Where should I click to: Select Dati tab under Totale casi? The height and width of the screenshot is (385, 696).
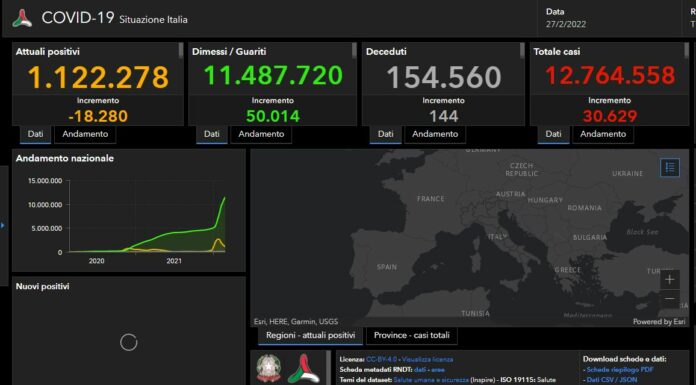coord(554,134)
